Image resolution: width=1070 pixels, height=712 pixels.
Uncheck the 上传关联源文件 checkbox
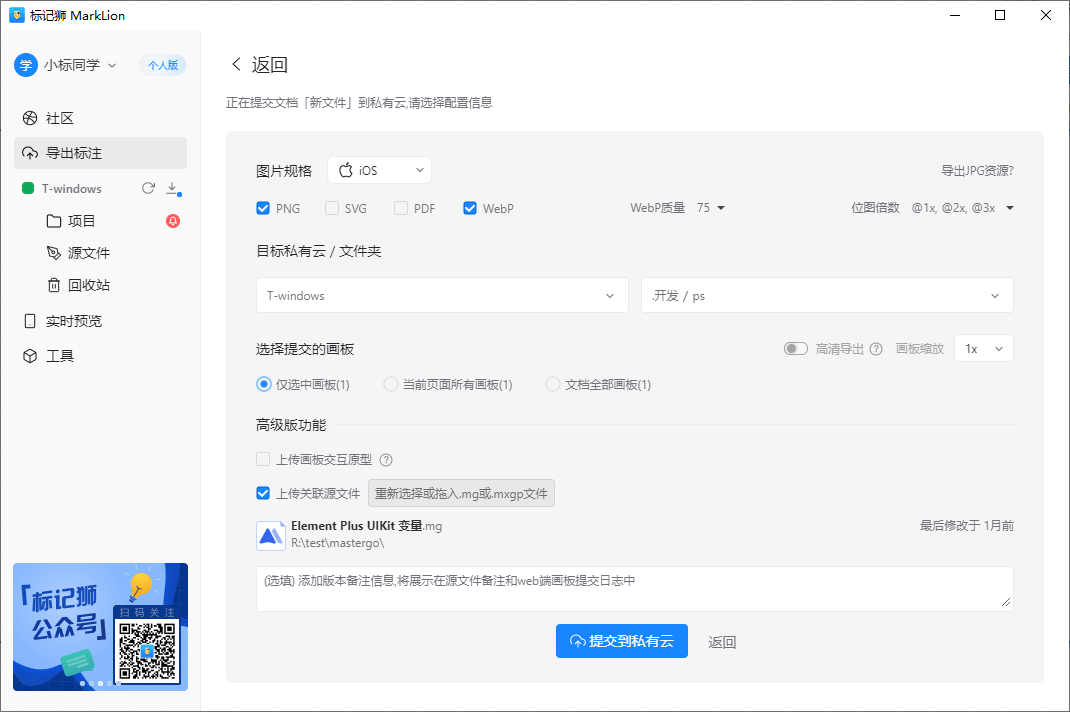pos(263,493)
